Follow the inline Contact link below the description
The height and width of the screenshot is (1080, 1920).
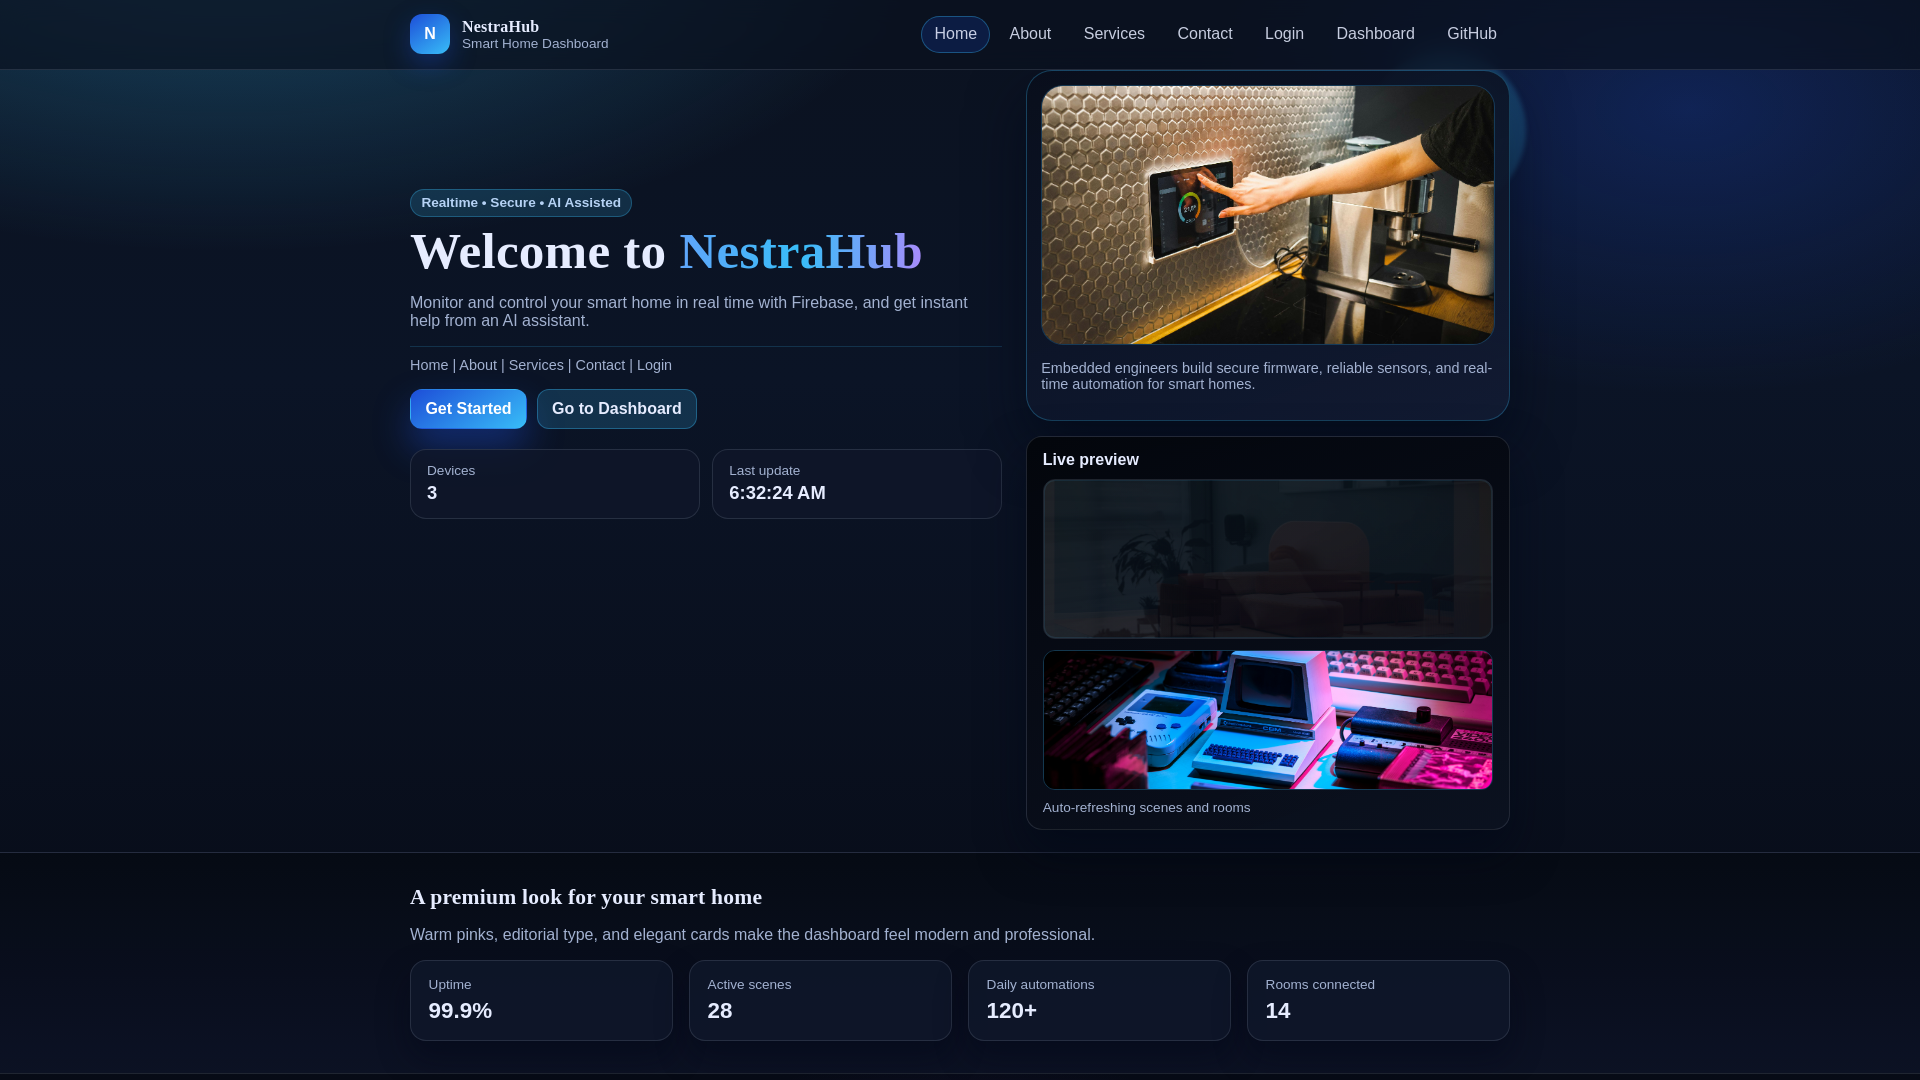tap(600, 366)
